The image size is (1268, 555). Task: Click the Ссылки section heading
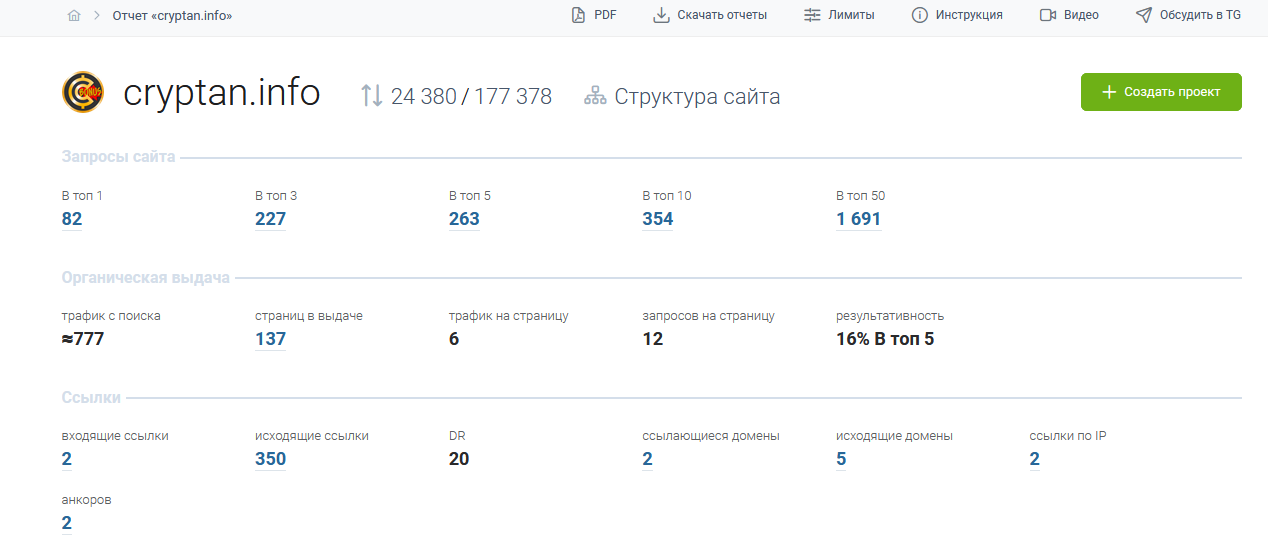(91, 397)
